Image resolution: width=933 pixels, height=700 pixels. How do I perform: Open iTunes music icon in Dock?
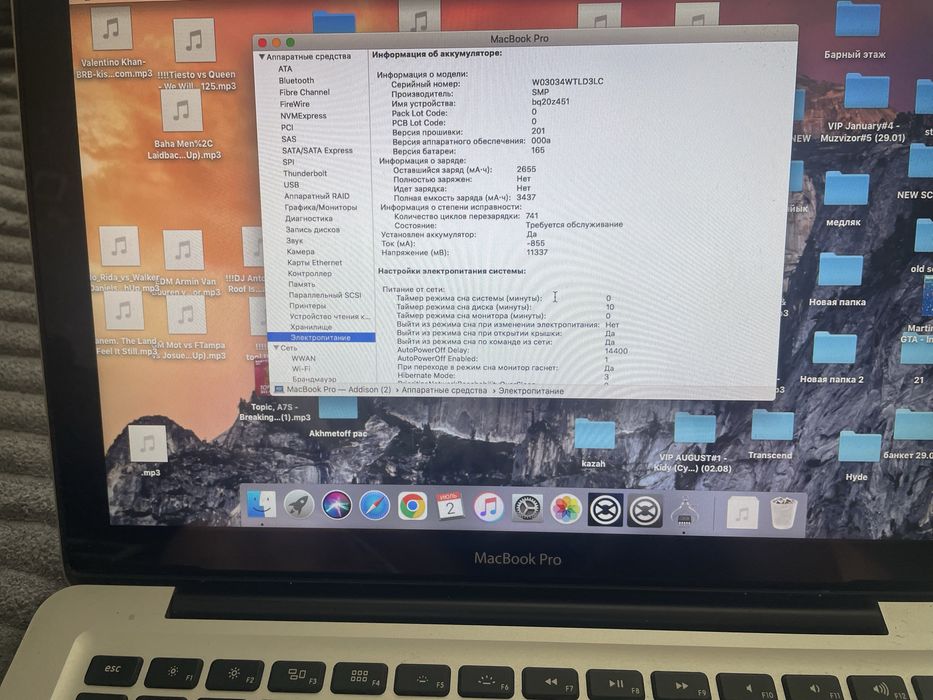[x=489, y=508]
